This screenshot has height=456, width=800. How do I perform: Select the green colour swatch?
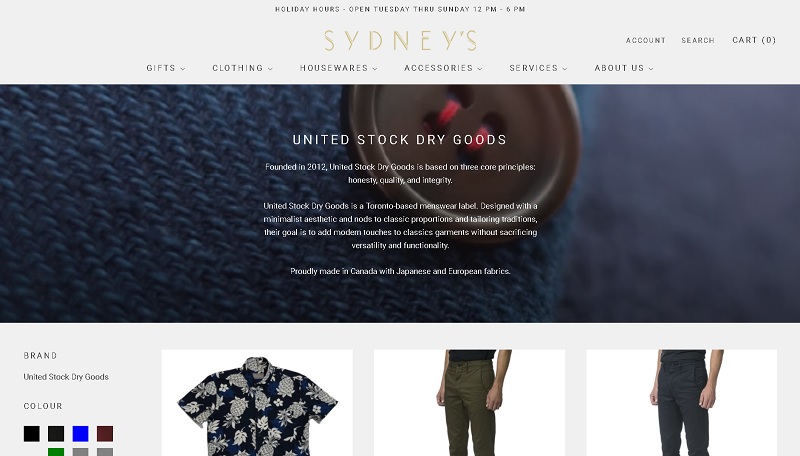(x=56, y=452)
